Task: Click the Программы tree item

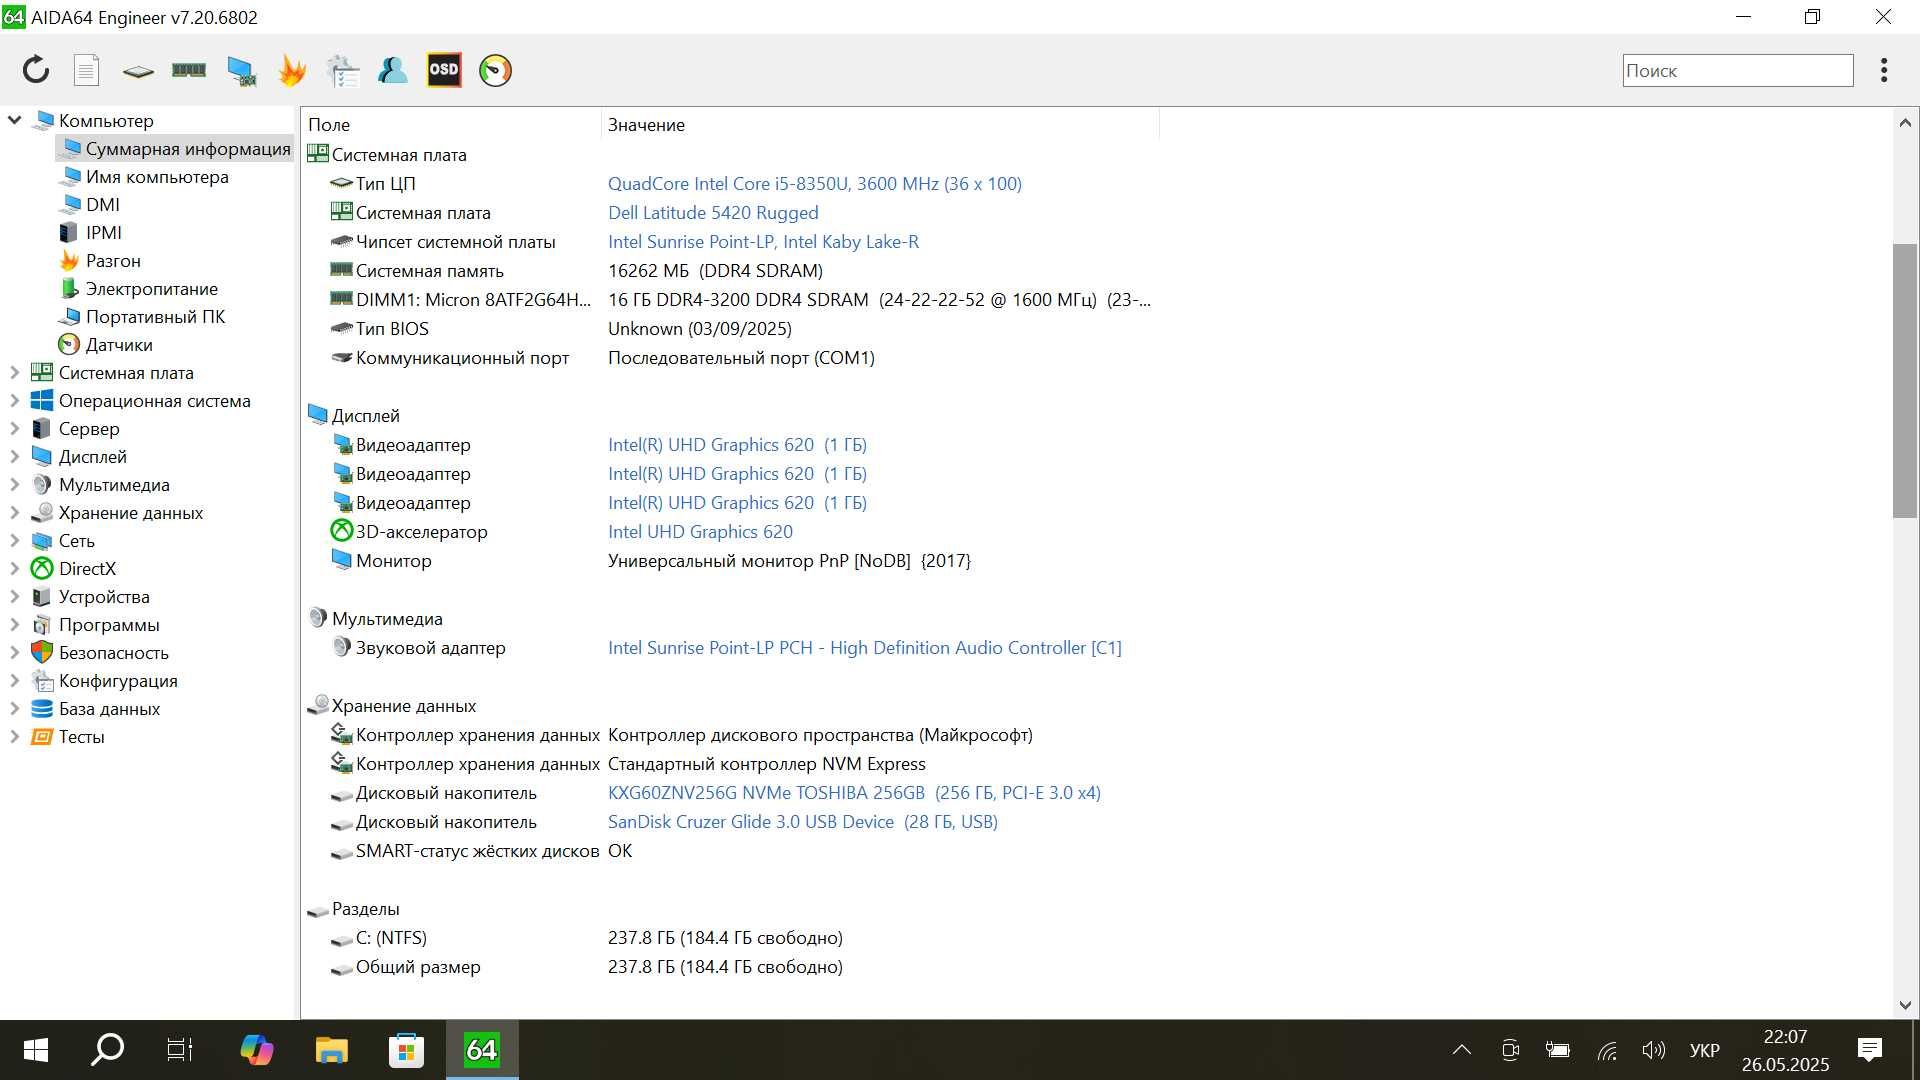Action: (x=109, y=624)
